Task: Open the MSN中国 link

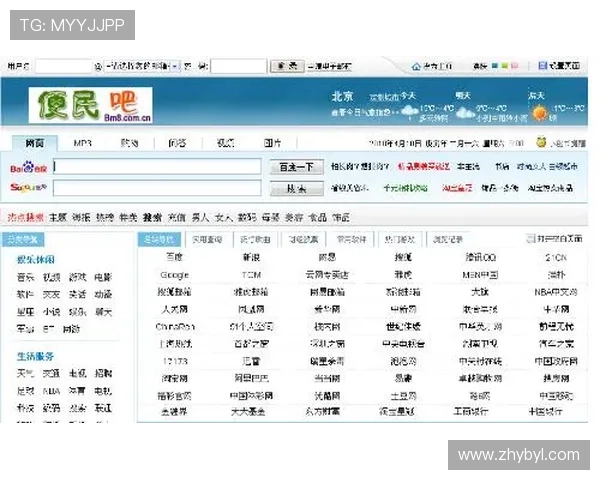Action: (x=480, y=275)
